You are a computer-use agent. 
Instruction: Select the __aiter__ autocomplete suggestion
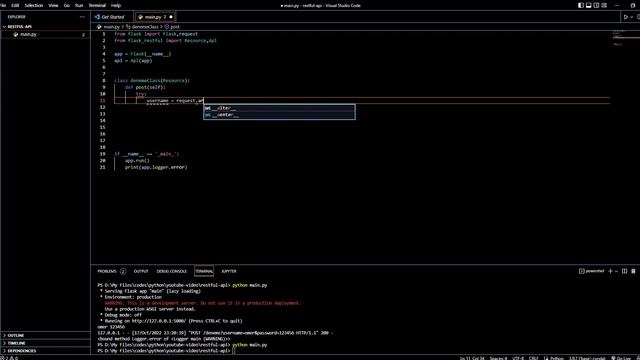coord(279,108)
